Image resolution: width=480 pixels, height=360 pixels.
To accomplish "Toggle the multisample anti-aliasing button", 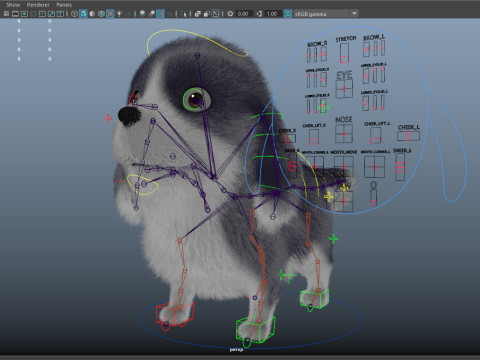I will click(160, 14).
